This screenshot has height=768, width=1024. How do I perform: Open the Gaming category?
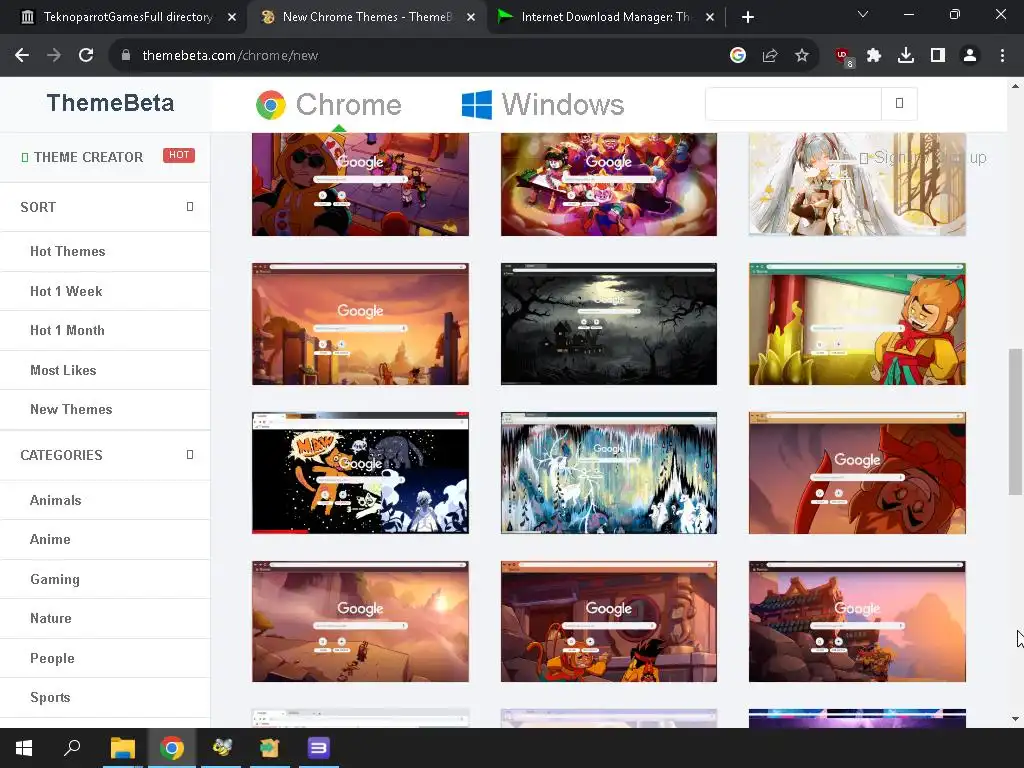pyautogui.click(x=55, y=579)
